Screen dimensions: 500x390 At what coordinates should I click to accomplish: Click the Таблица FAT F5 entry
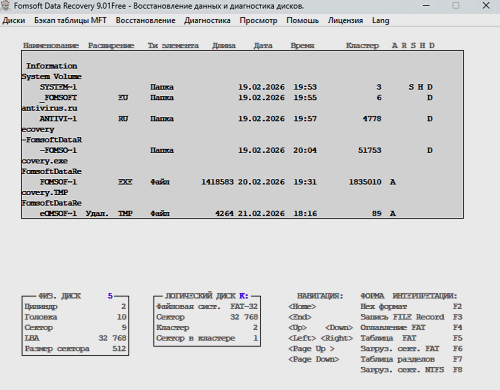click(x=411, y=338)
